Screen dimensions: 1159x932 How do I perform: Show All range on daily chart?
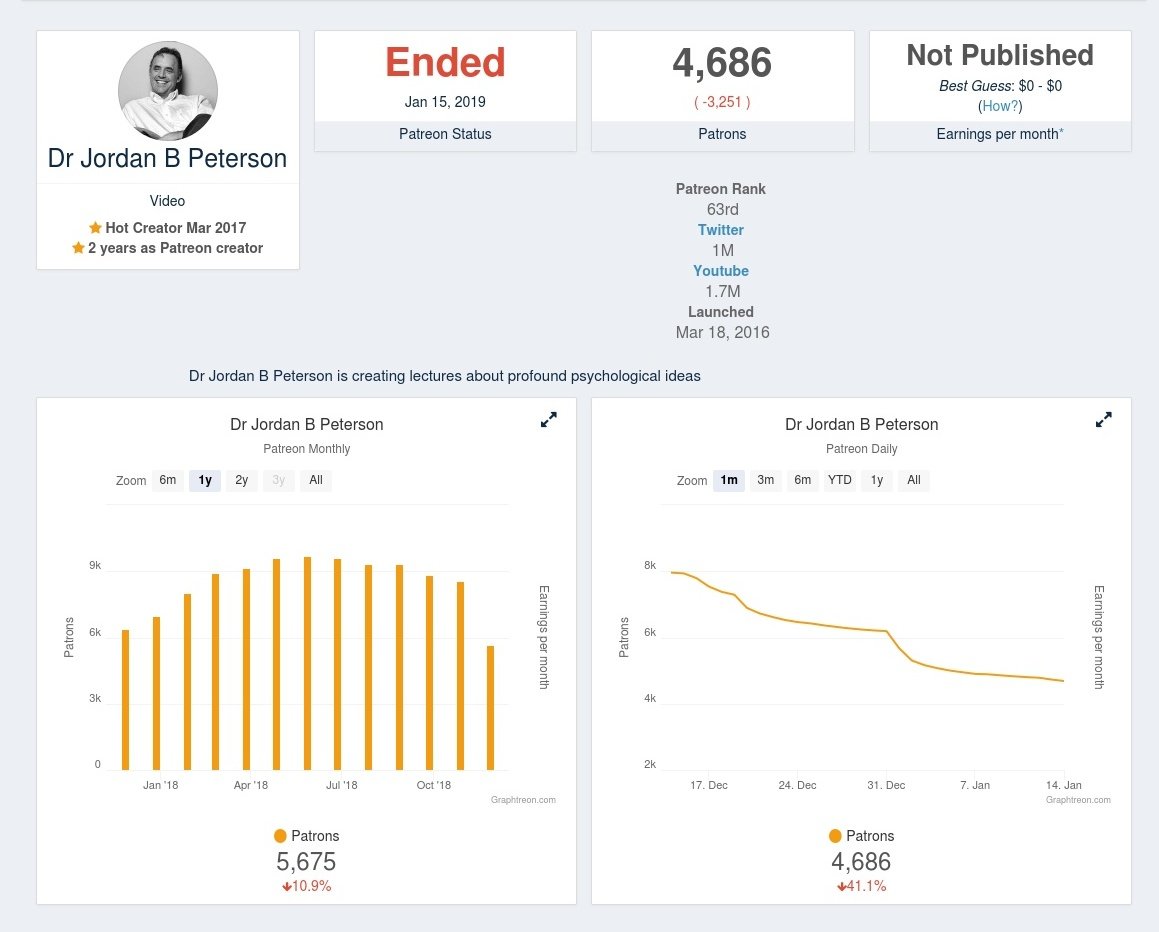(914, 480)
